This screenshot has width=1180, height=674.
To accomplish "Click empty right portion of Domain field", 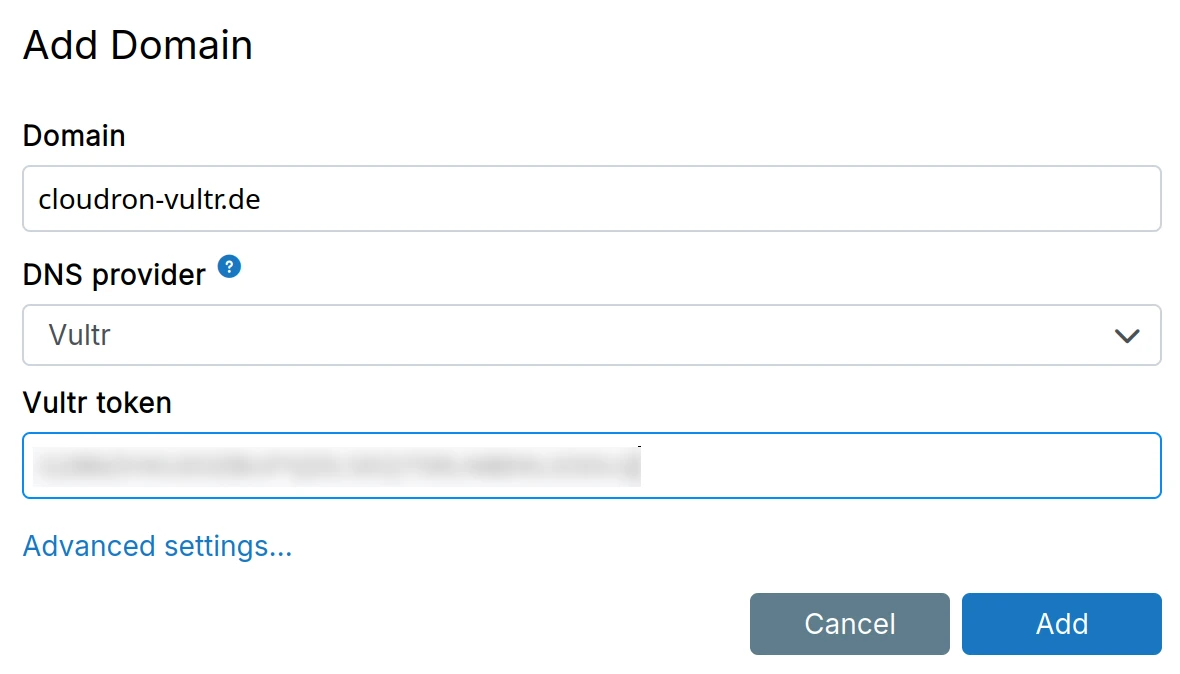I will coord(800,199).
